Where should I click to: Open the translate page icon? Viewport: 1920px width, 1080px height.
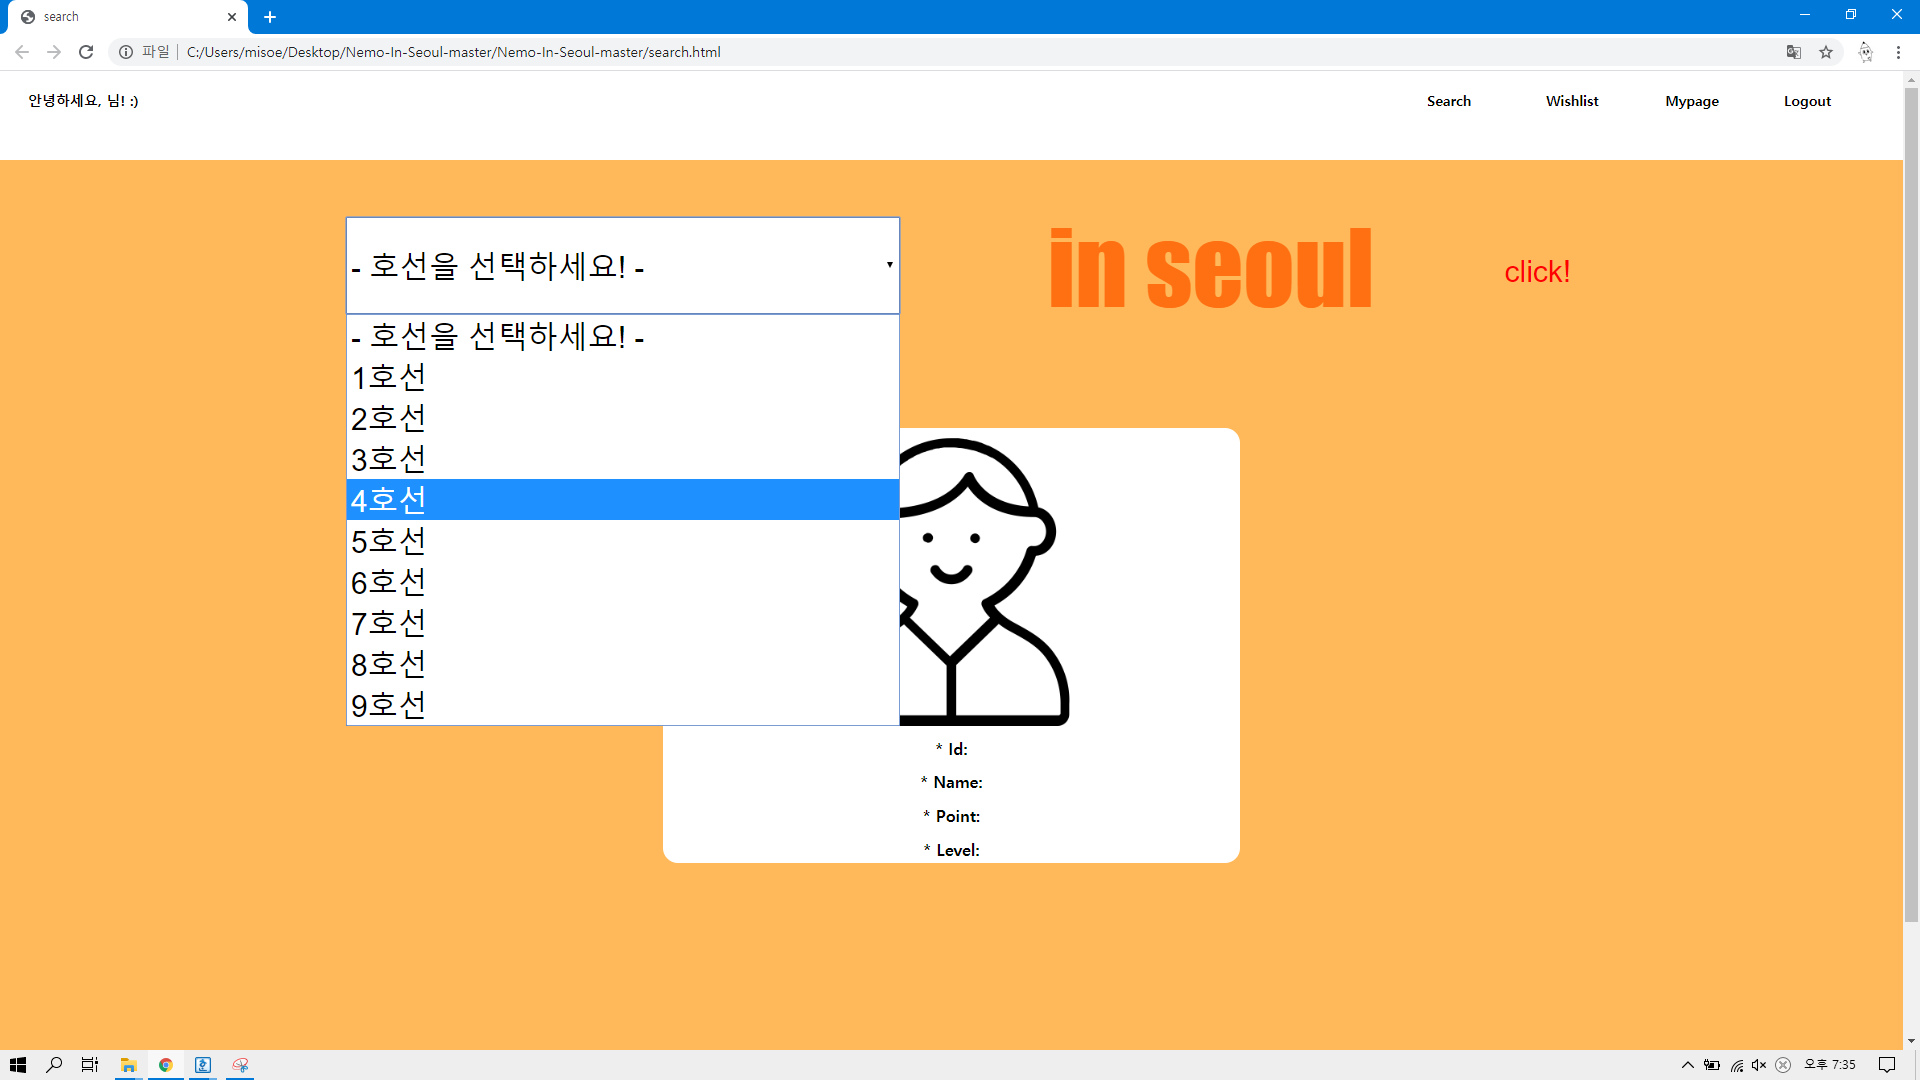click(x=1794, y=52)
